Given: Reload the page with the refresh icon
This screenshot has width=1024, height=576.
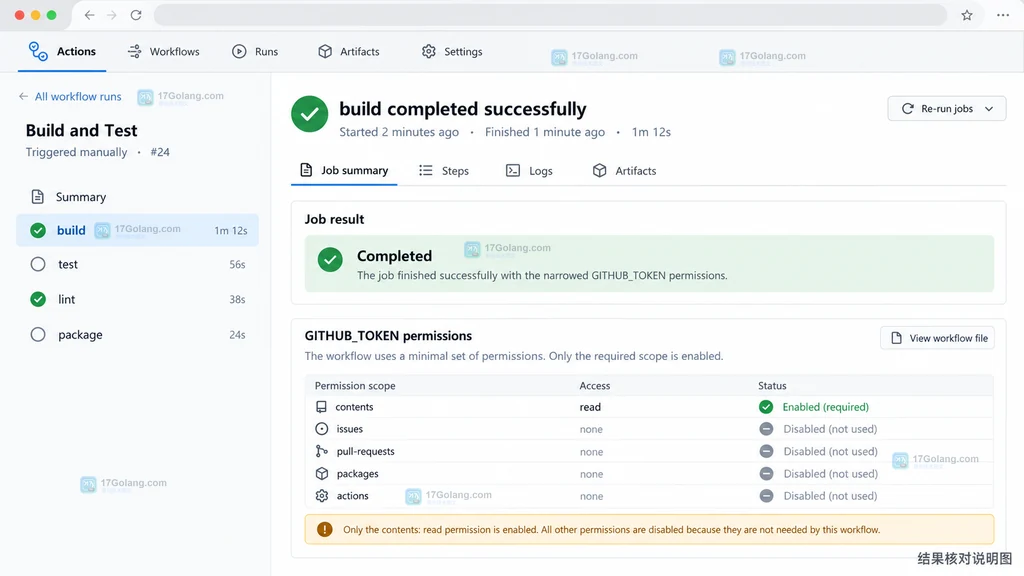Looking at the screenshot, I should coord(136,15).
